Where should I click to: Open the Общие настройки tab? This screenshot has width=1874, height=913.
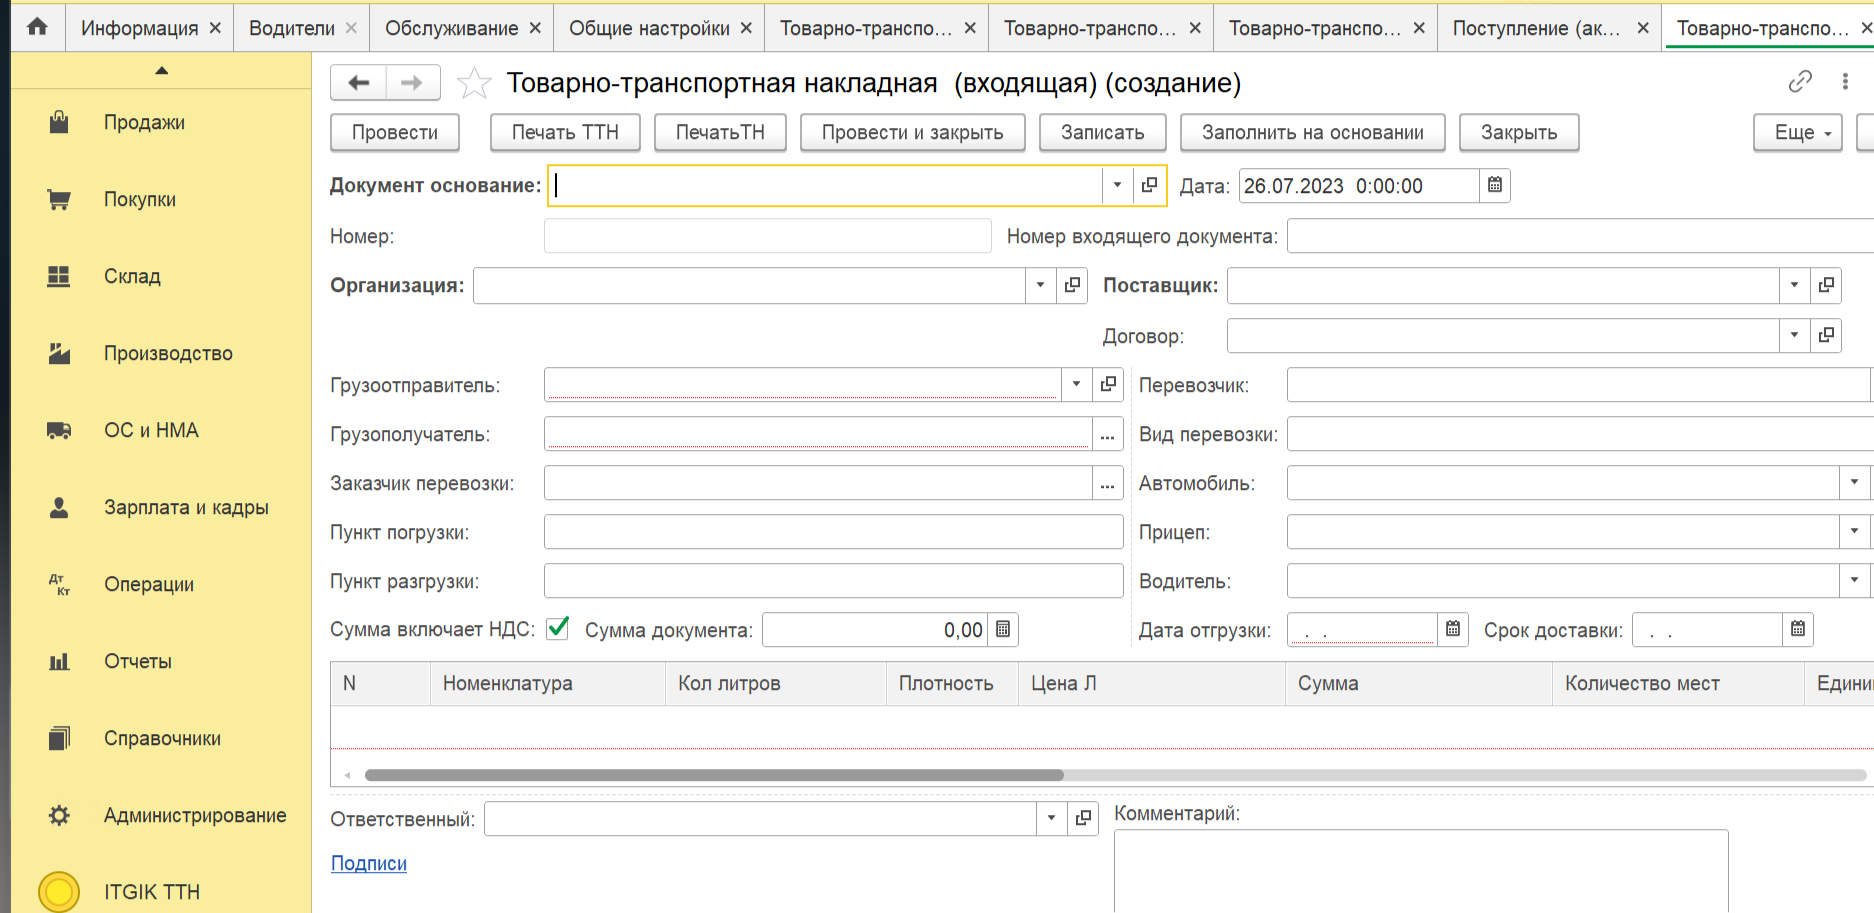pyautogui.click(x=648, y=28)
